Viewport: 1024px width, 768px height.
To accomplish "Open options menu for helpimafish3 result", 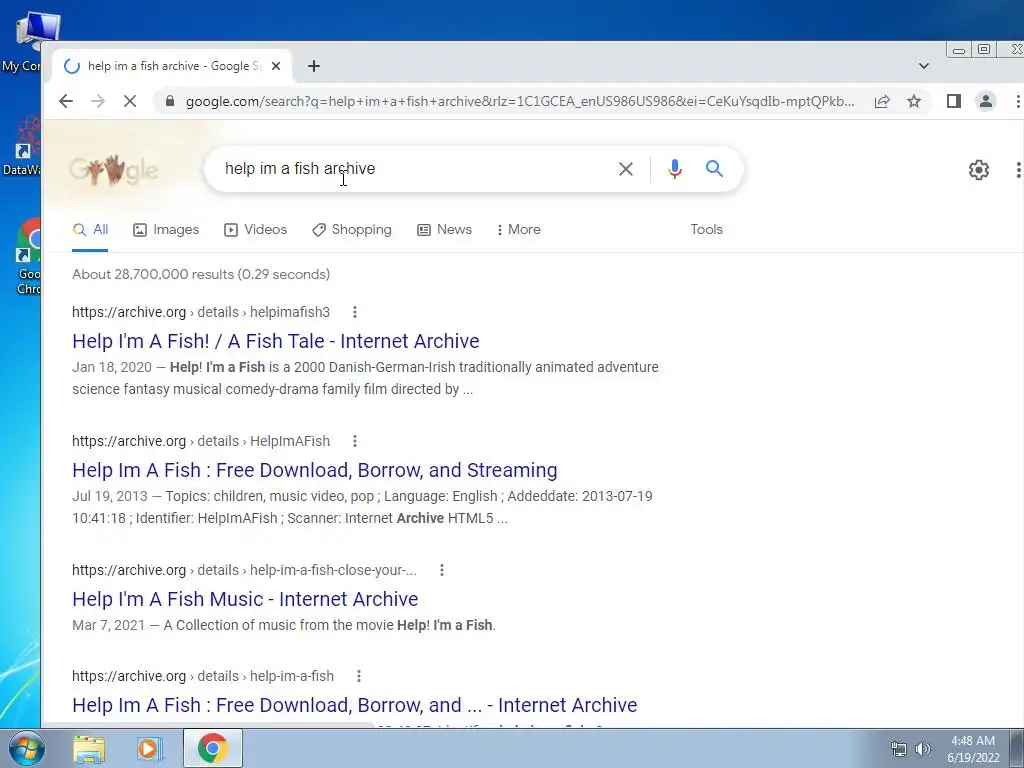I will click(x=355, y=312).
